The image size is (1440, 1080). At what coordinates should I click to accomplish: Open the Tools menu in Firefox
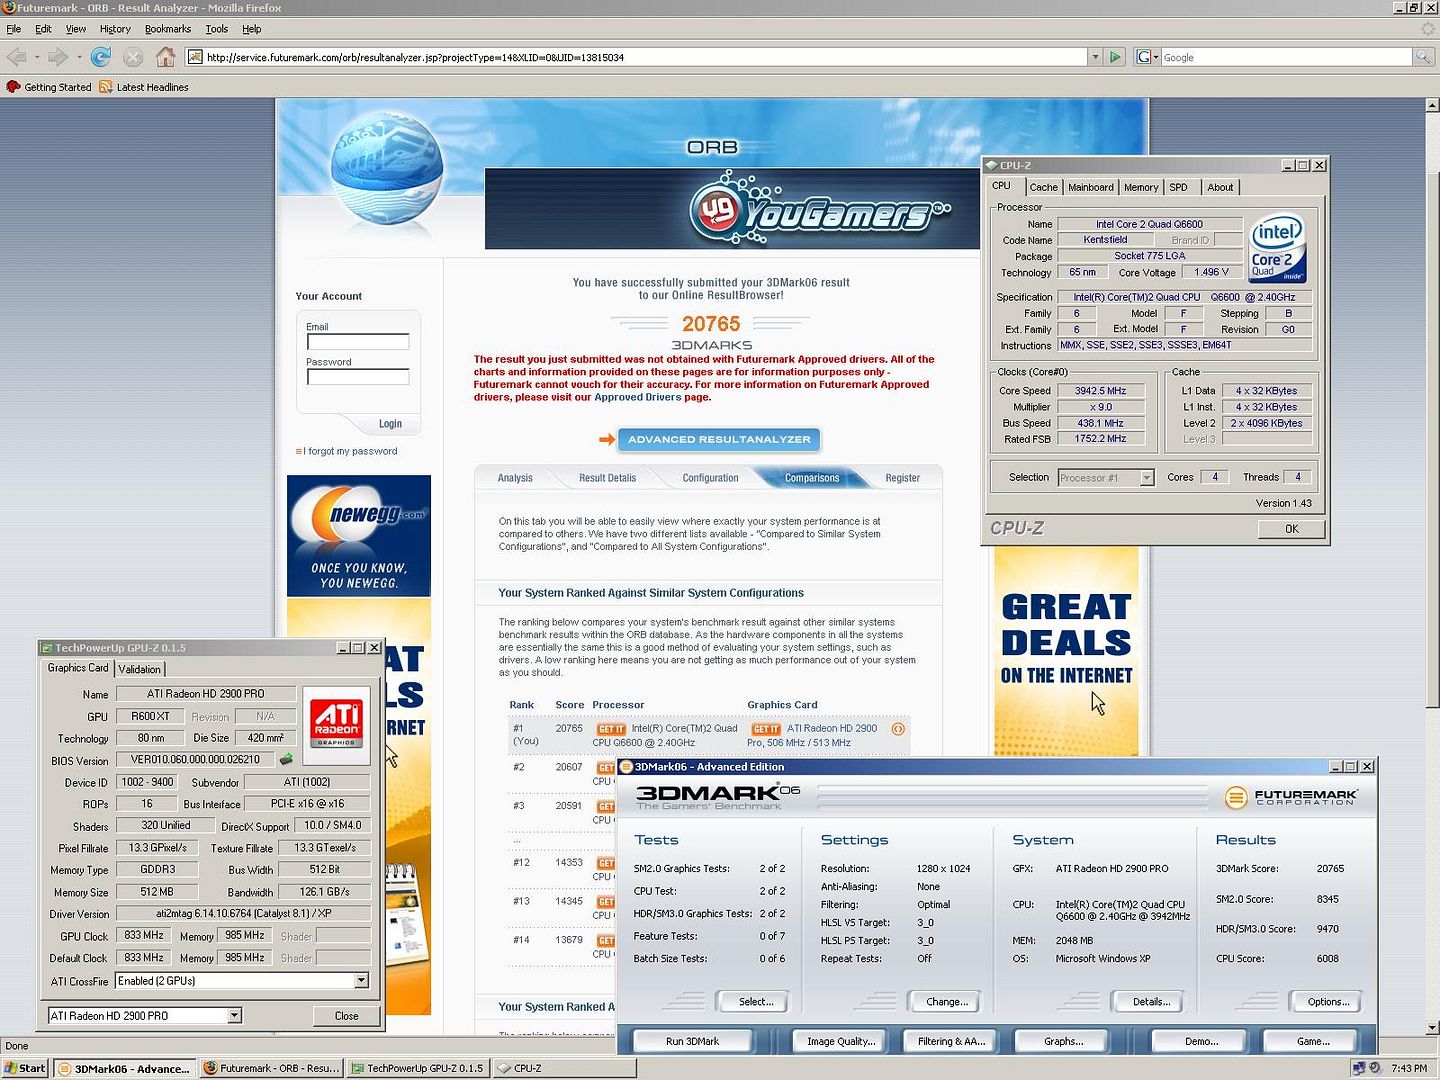tap(217, 29)
